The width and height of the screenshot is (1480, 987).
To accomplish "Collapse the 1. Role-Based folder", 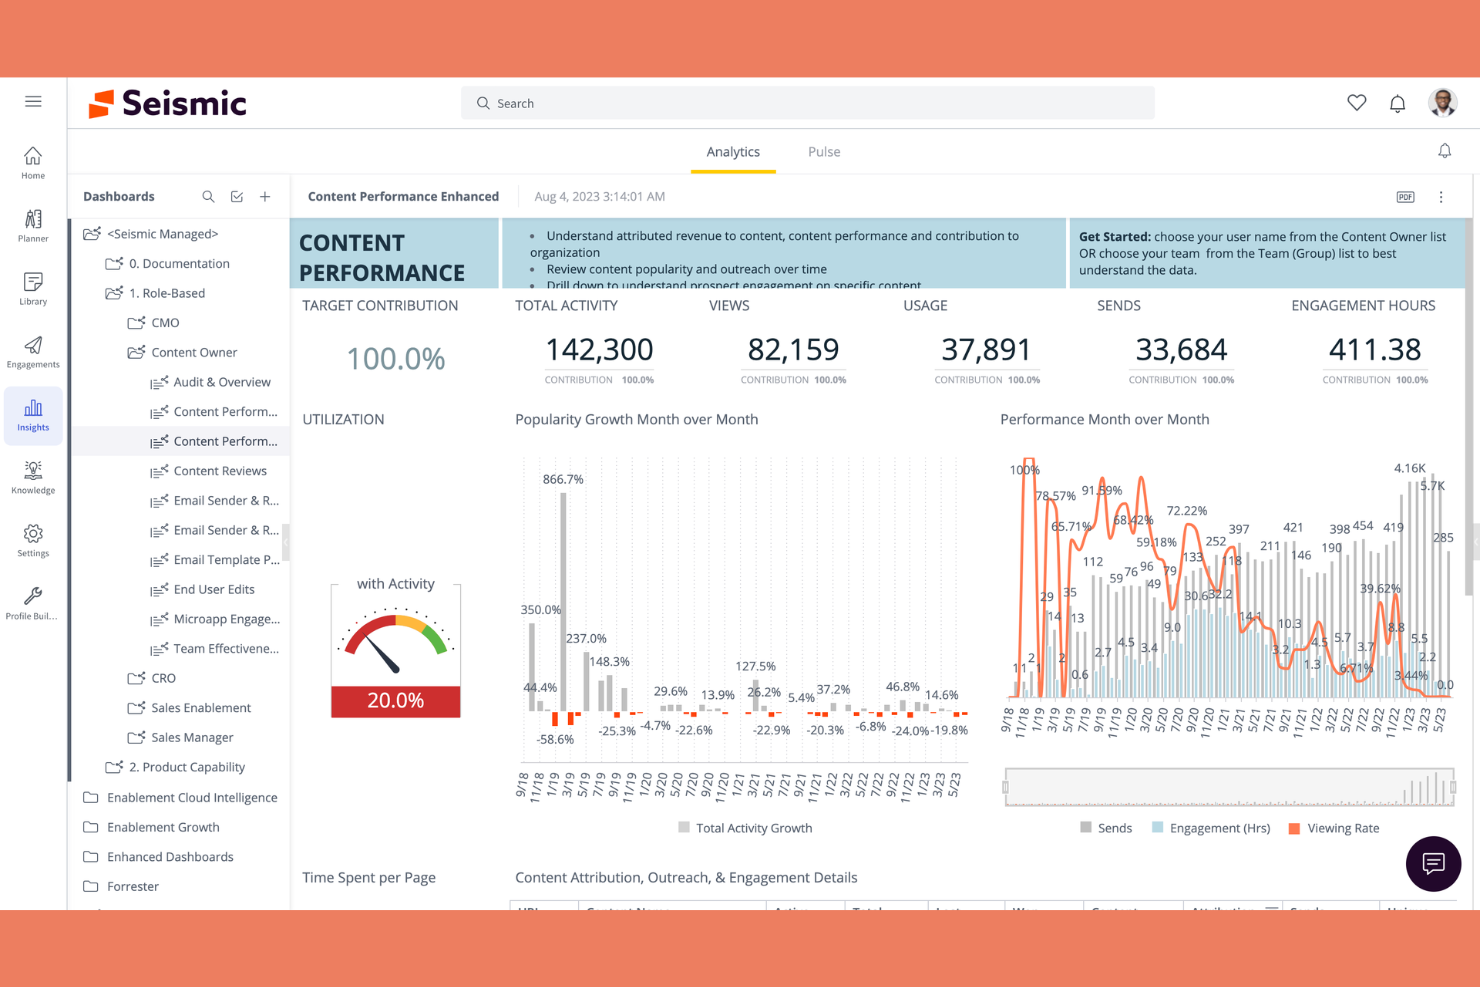I will pyautogui.click(x=156, y=293).
